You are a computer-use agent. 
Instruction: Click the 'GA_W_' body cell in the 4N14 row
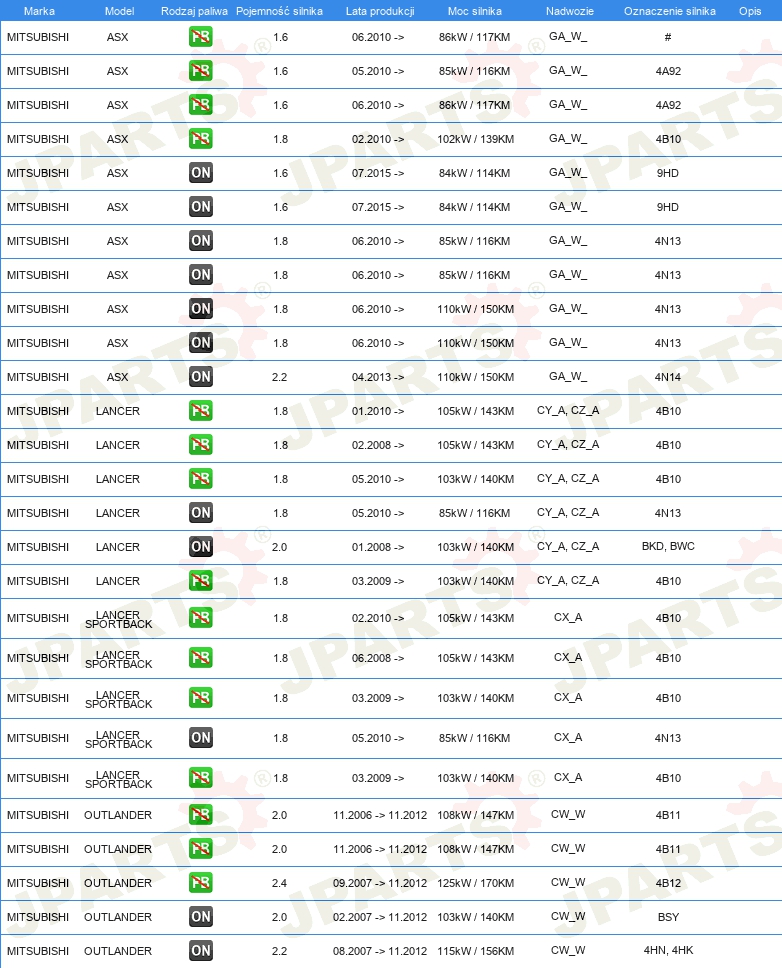(x=568, y=376)
